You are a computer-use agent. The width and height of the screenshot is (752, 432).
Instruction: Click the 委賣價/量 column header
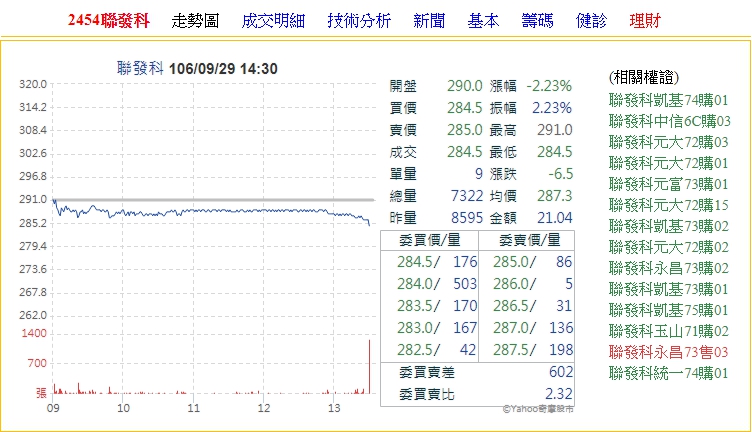click(529, 240)
